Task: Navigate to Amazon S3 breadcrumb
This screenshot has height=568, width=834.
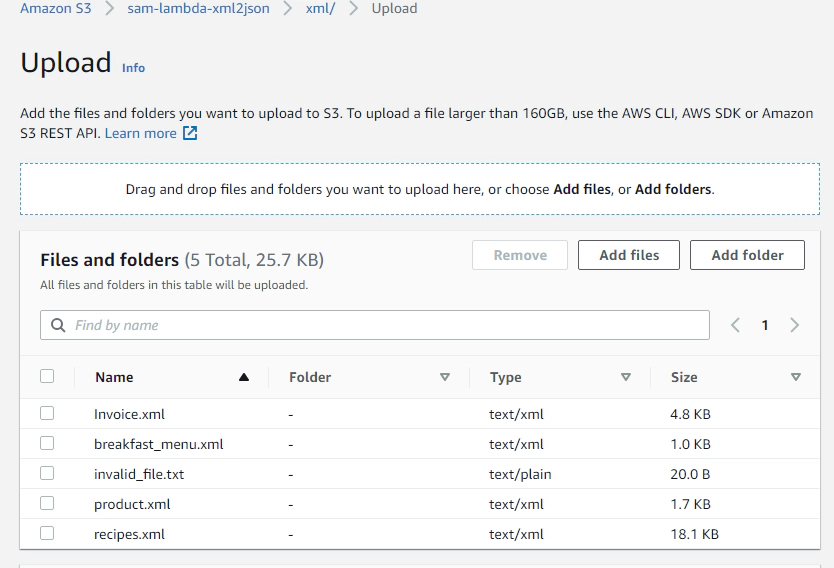Action: click(56, 8)
